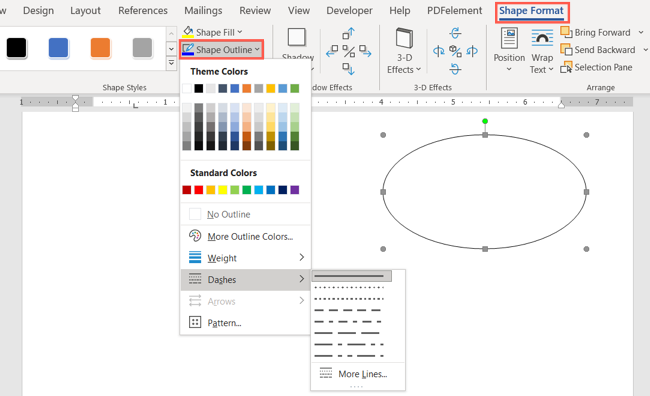
Task: Choose the long dash dot dot style
Action: (x=349, y=356)
